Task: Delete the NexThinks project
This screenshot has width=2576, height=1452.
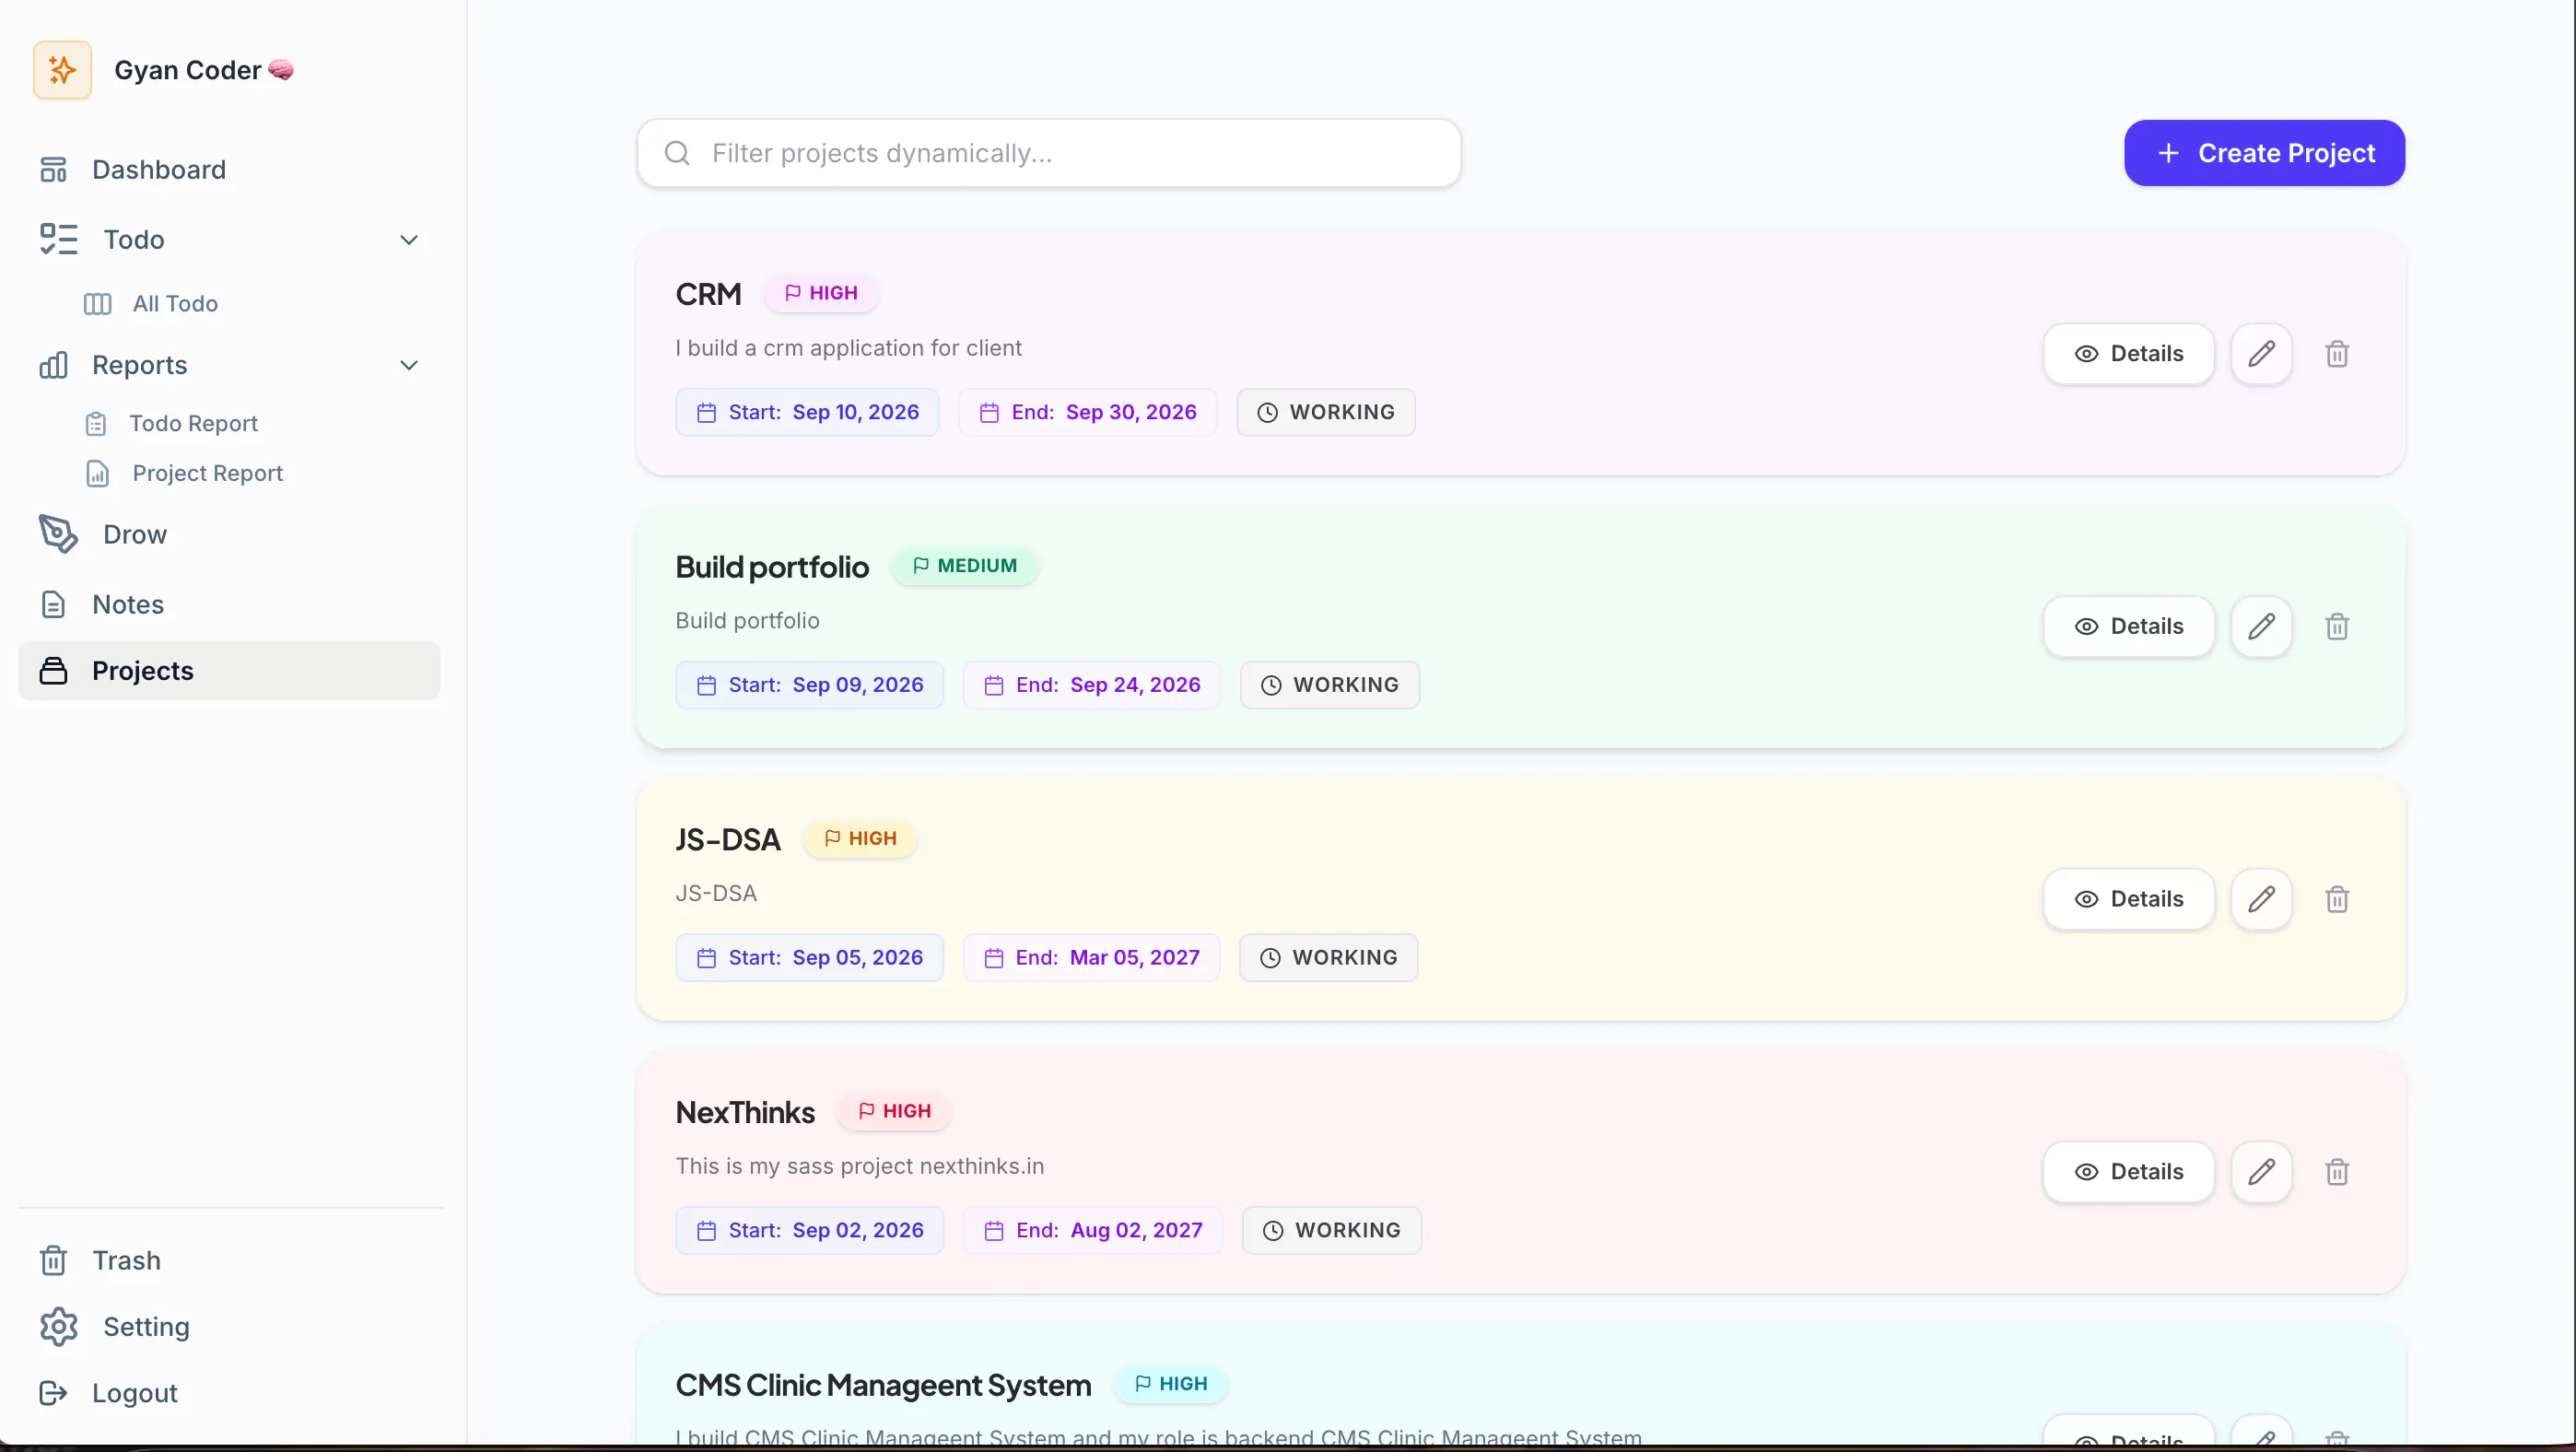Action: pyautogui.click(x=2336, y=1172)
